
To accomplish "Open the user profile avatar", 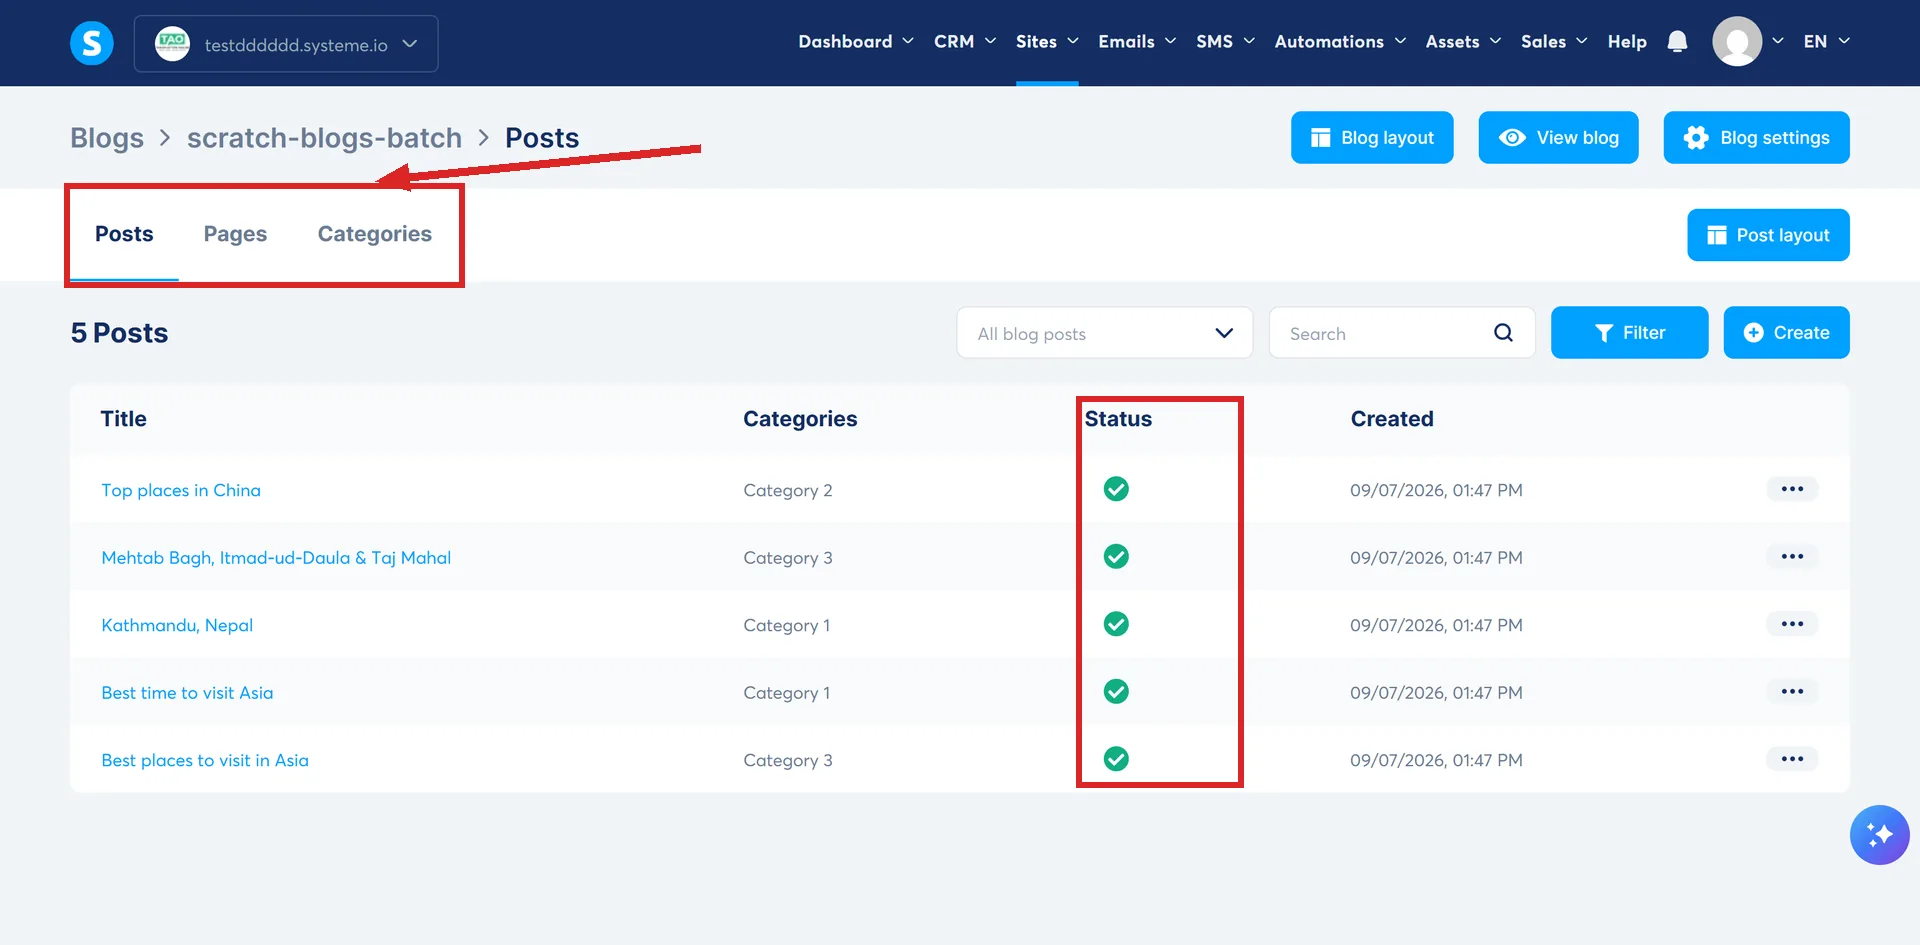I will pyautogui.click(x=1737, y=42).
